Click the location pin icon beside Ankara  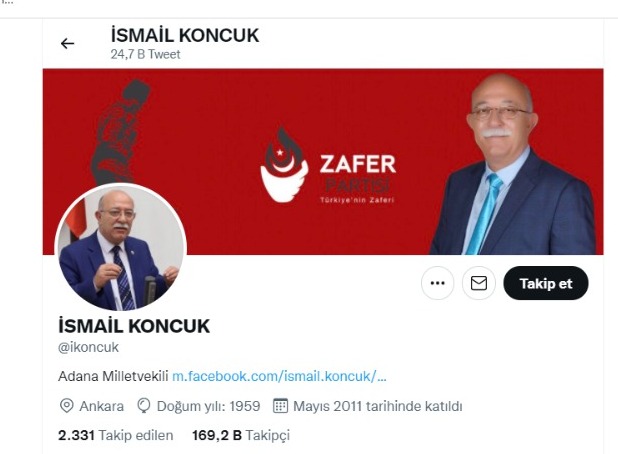(x=66, y=406)
